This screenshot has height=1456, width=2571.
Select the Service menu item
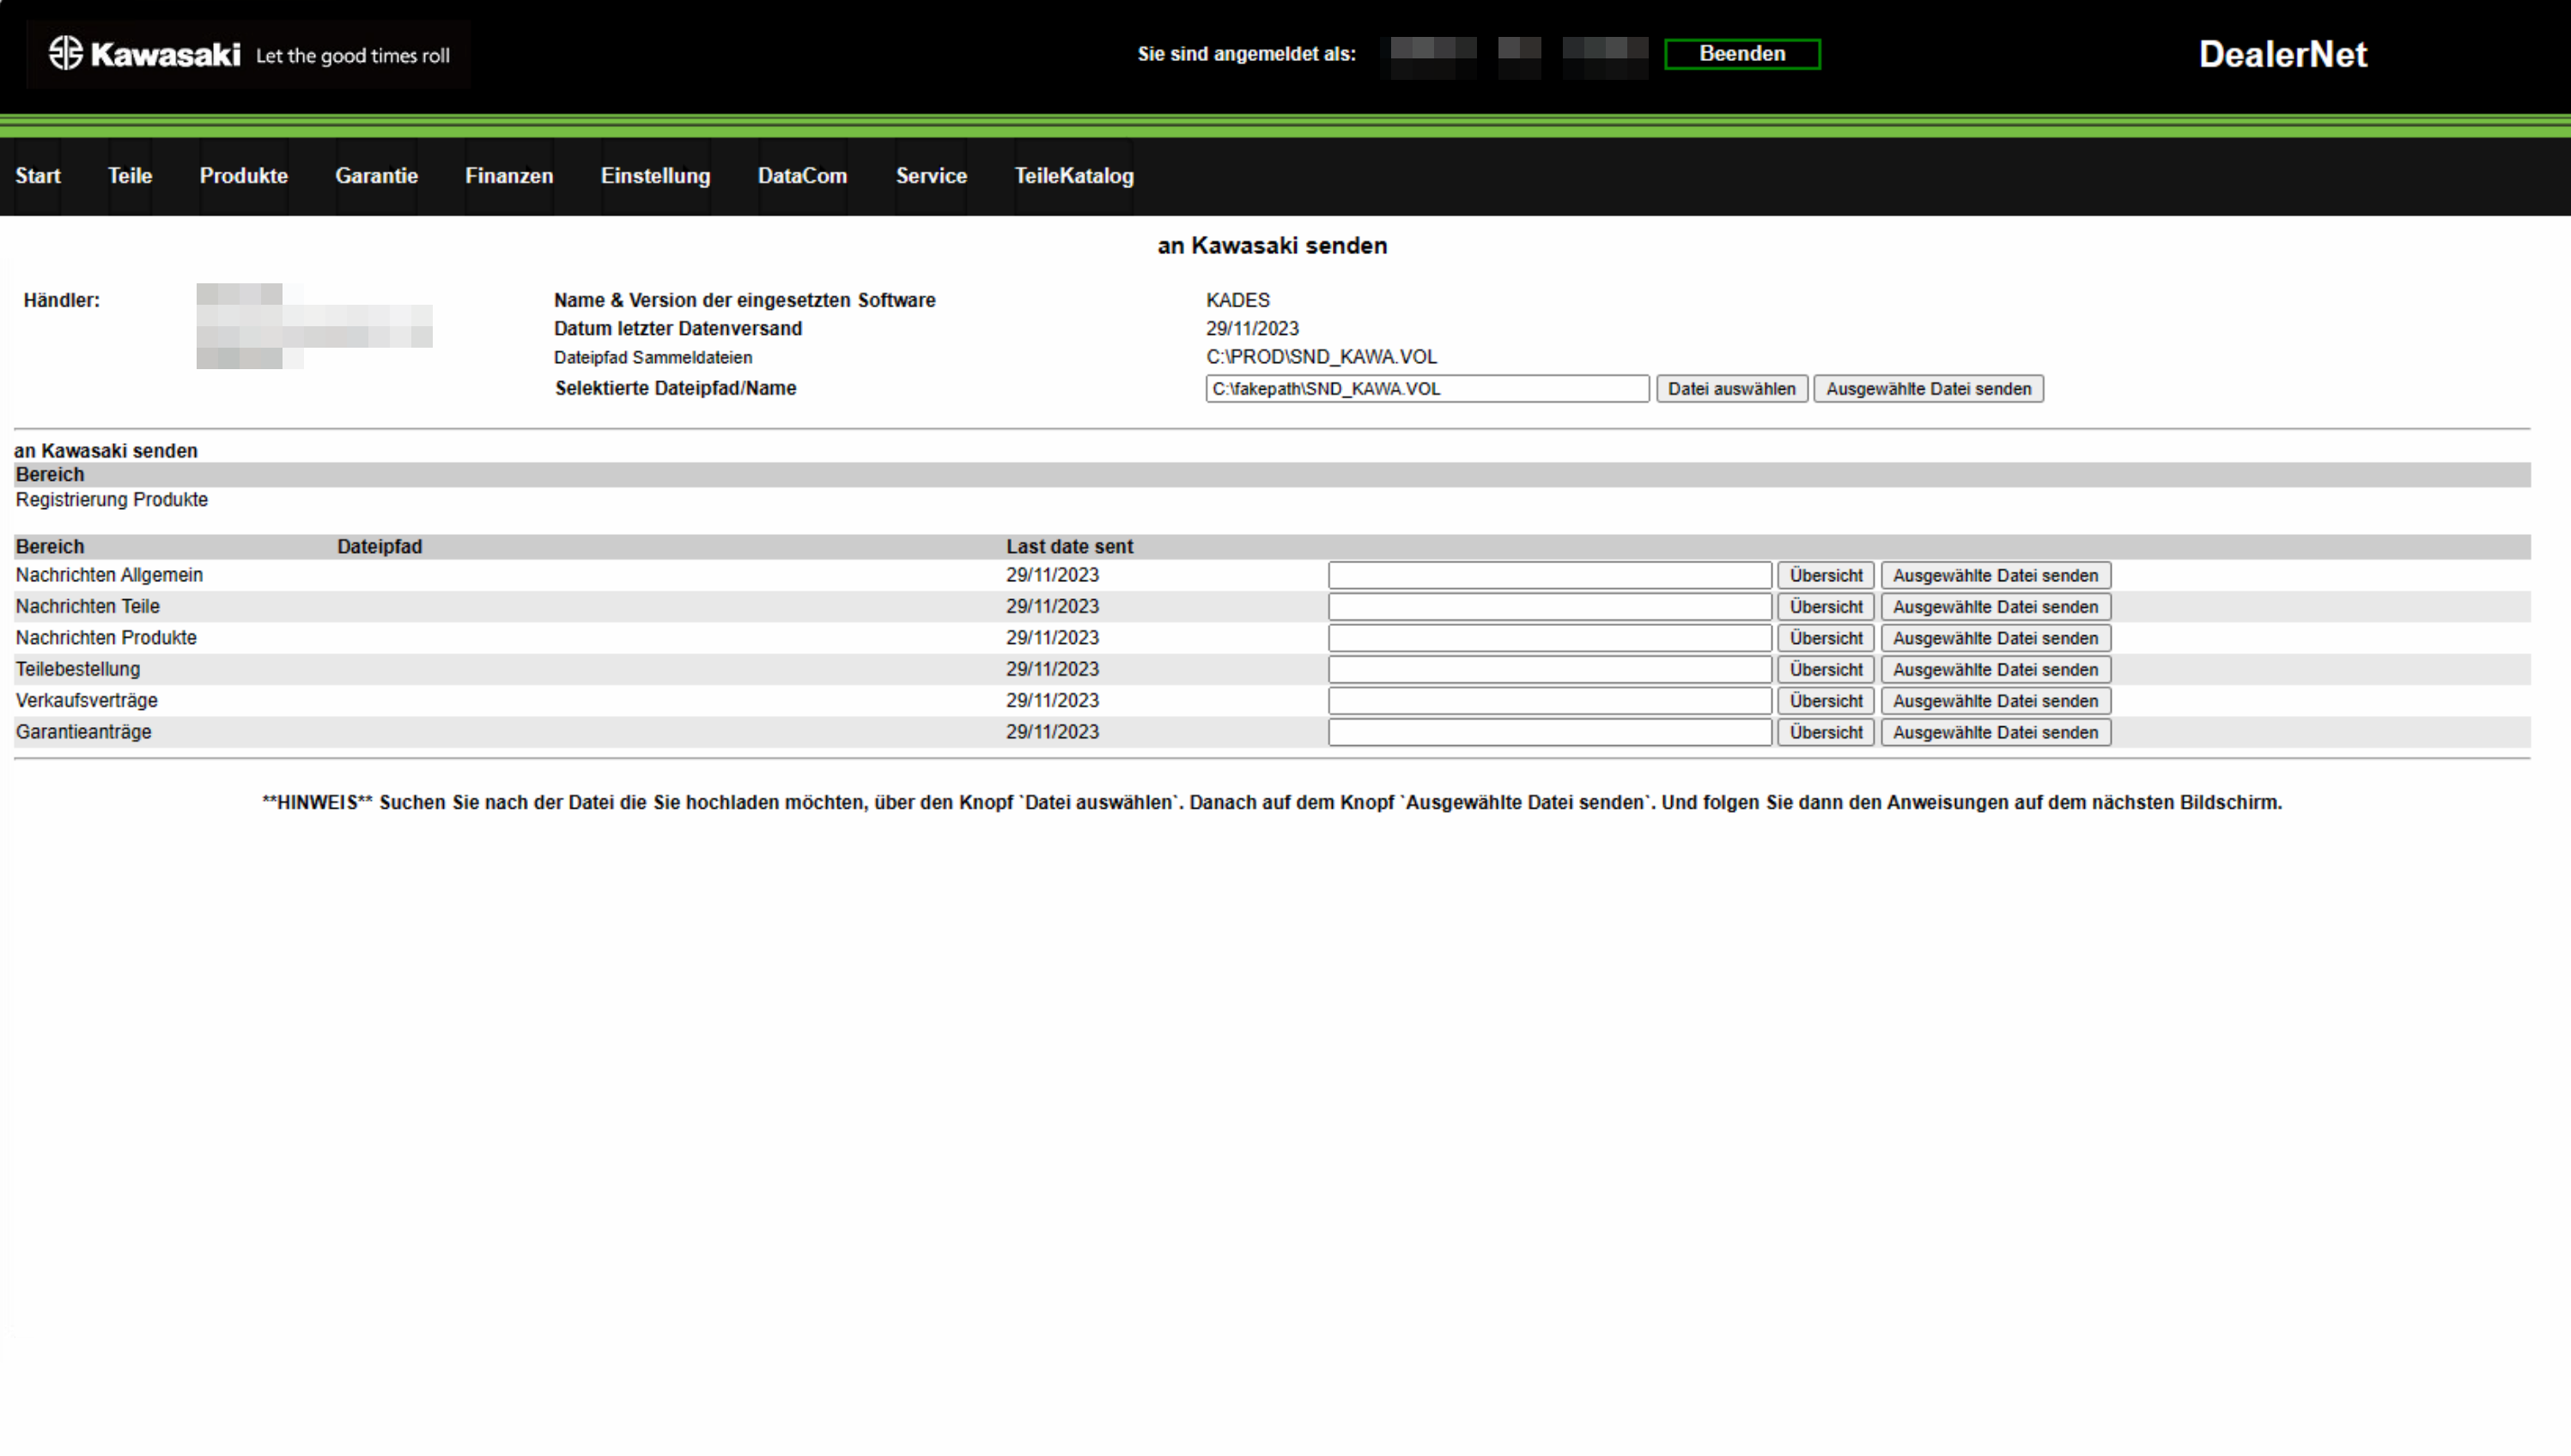tap(930, 176)
